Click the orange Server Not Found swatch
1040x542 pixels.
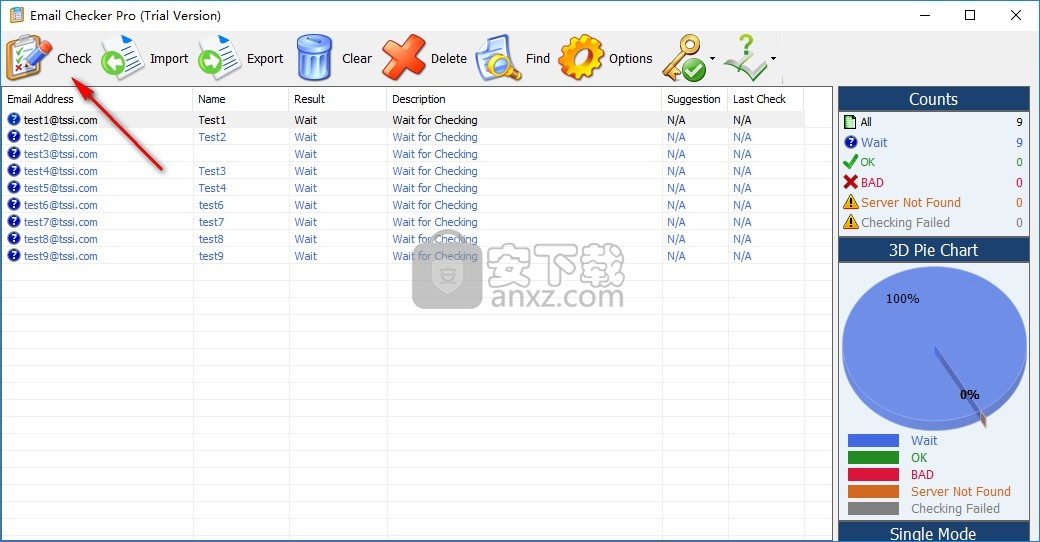(x=873, y=492)
